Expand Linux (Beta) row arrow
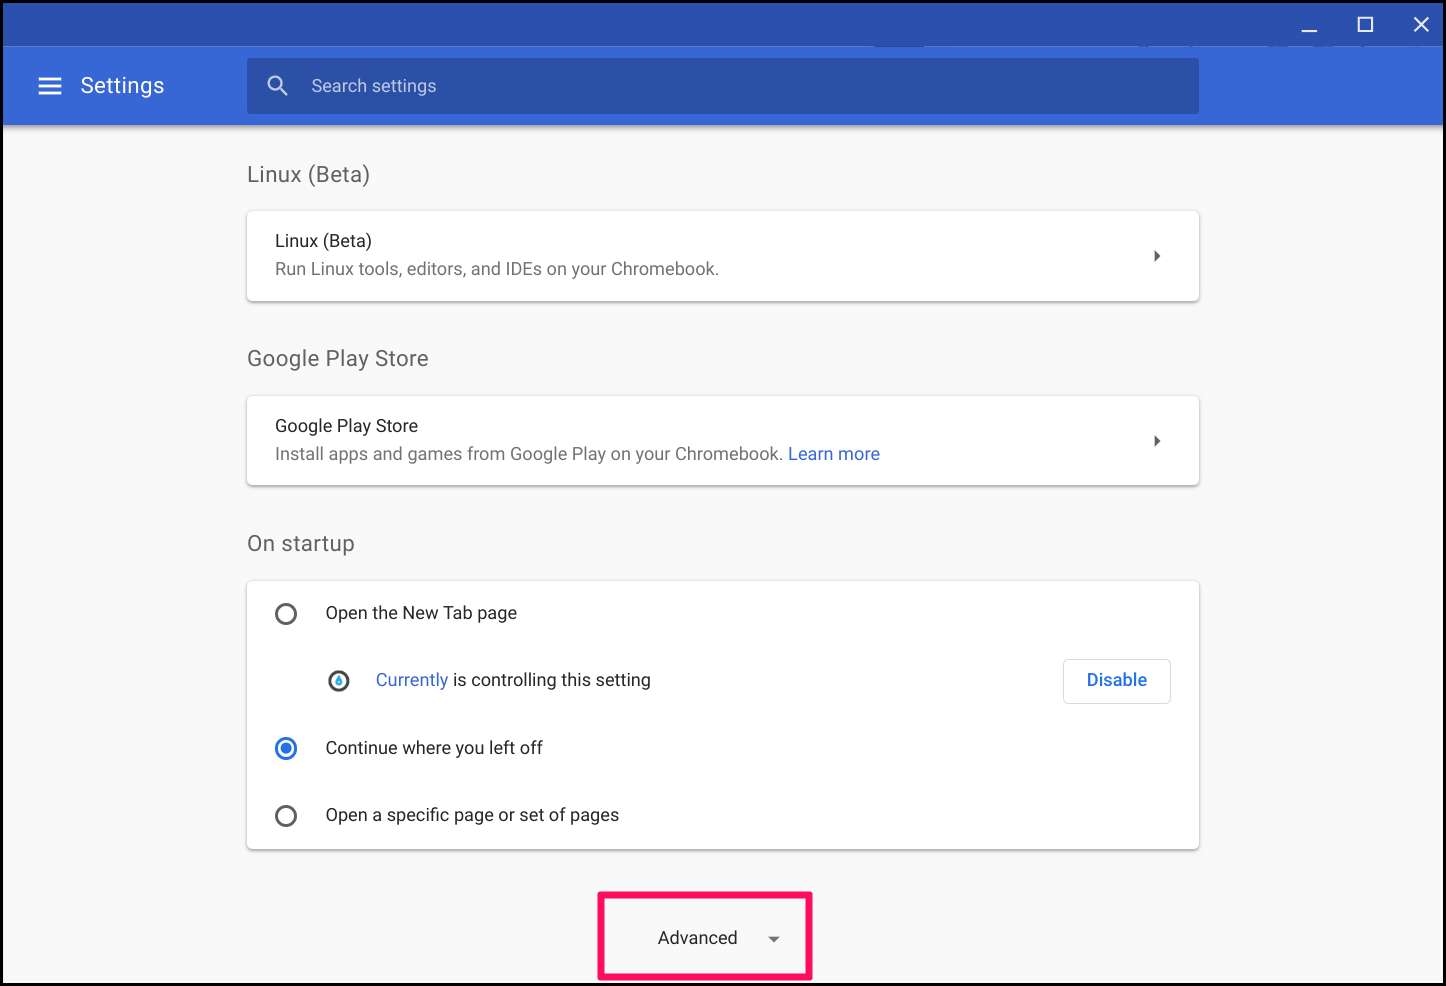The height and width of the screenshot is (986, 1446). tap(1157, 256)
